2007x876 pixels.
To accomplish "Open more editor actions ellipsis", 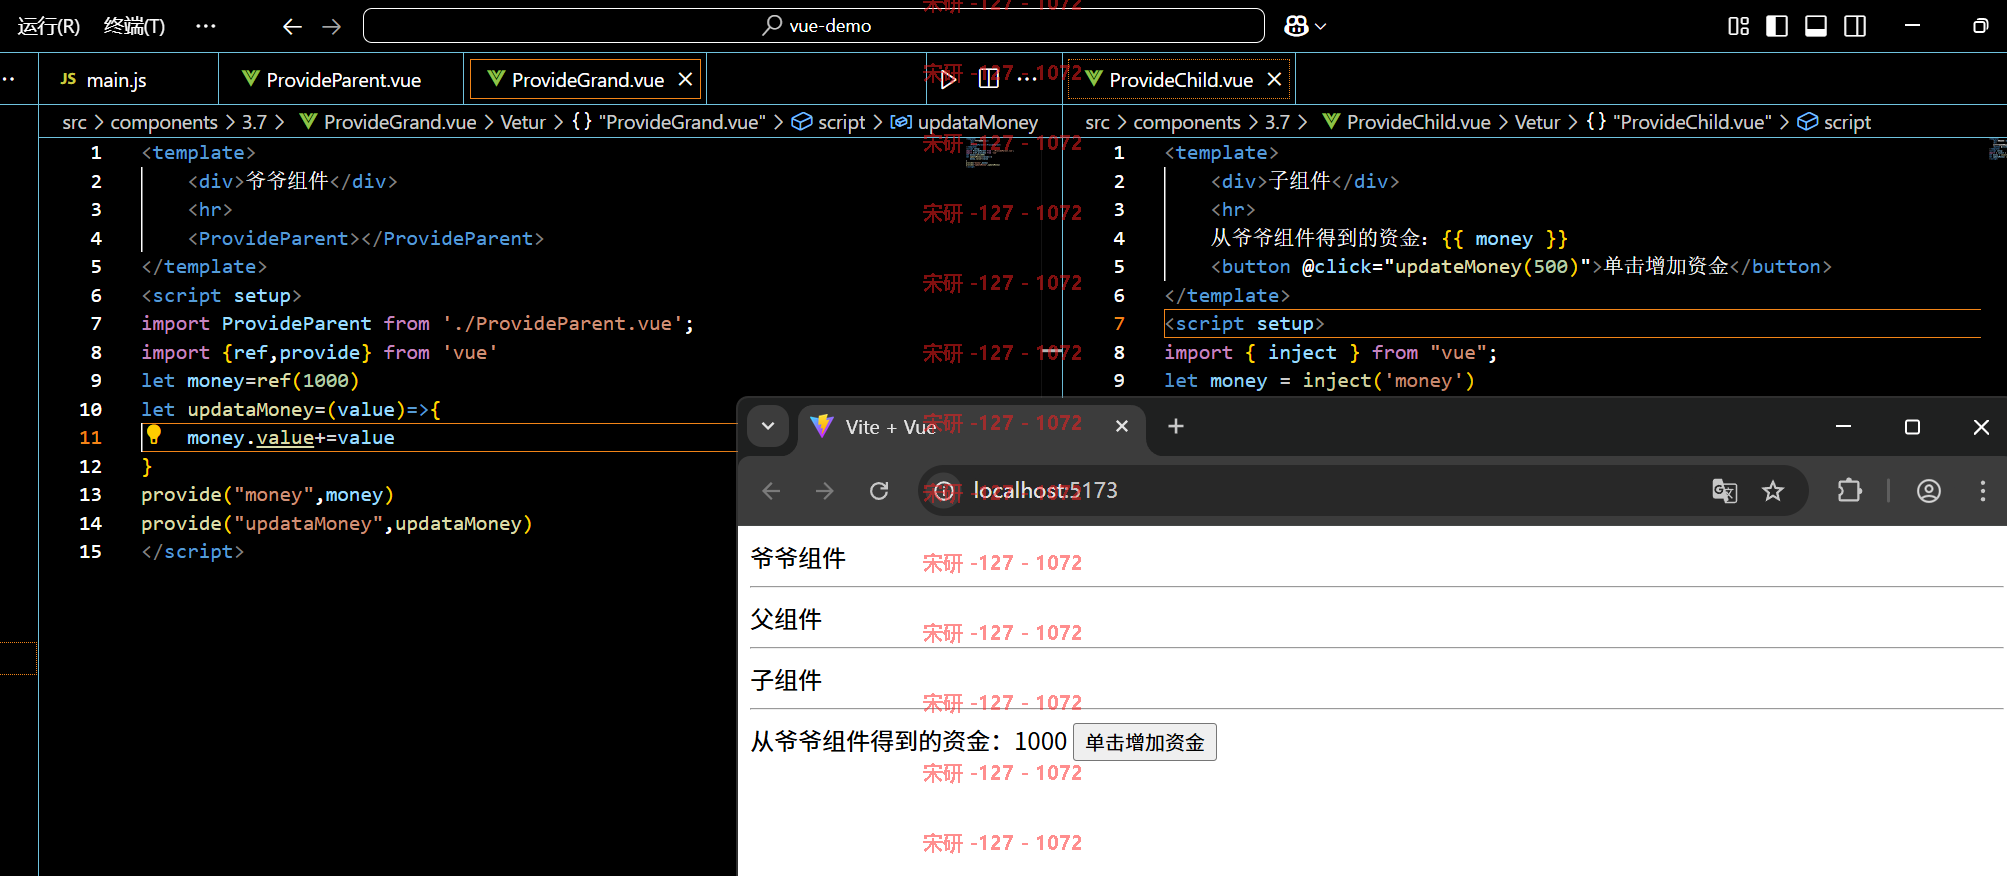I will pyautogui.click(x=1027, y=79).
